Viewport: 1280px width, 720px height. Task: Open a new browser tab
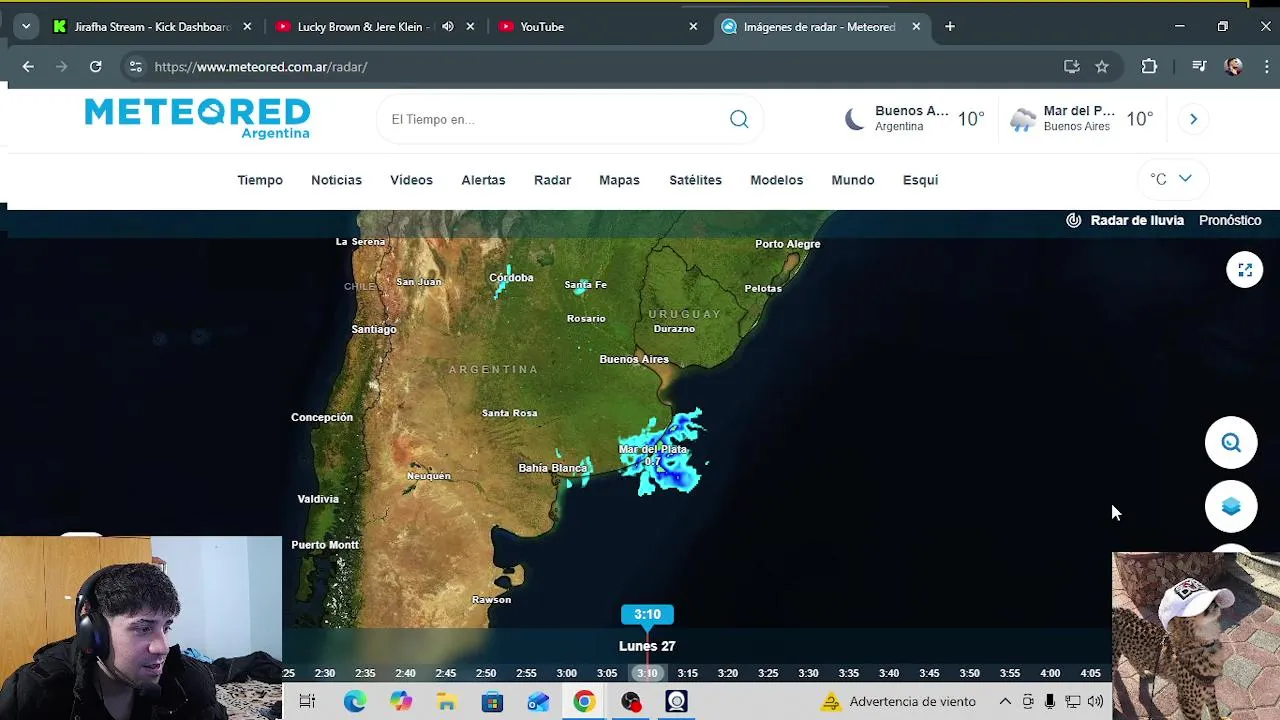(950, 27)
